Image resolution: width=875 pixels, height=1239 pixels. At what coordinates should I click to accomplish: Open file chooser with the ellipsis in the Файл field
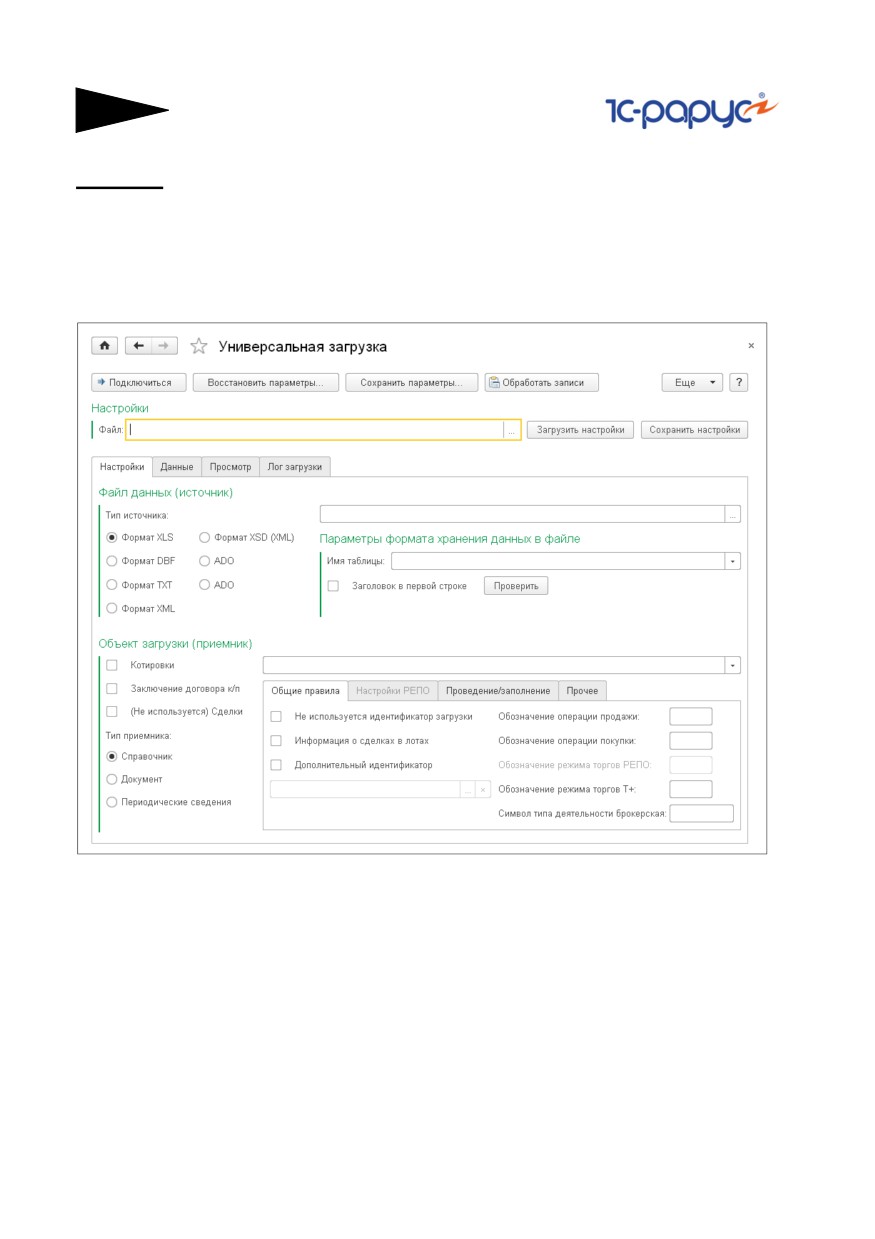(x=511, y=430)
